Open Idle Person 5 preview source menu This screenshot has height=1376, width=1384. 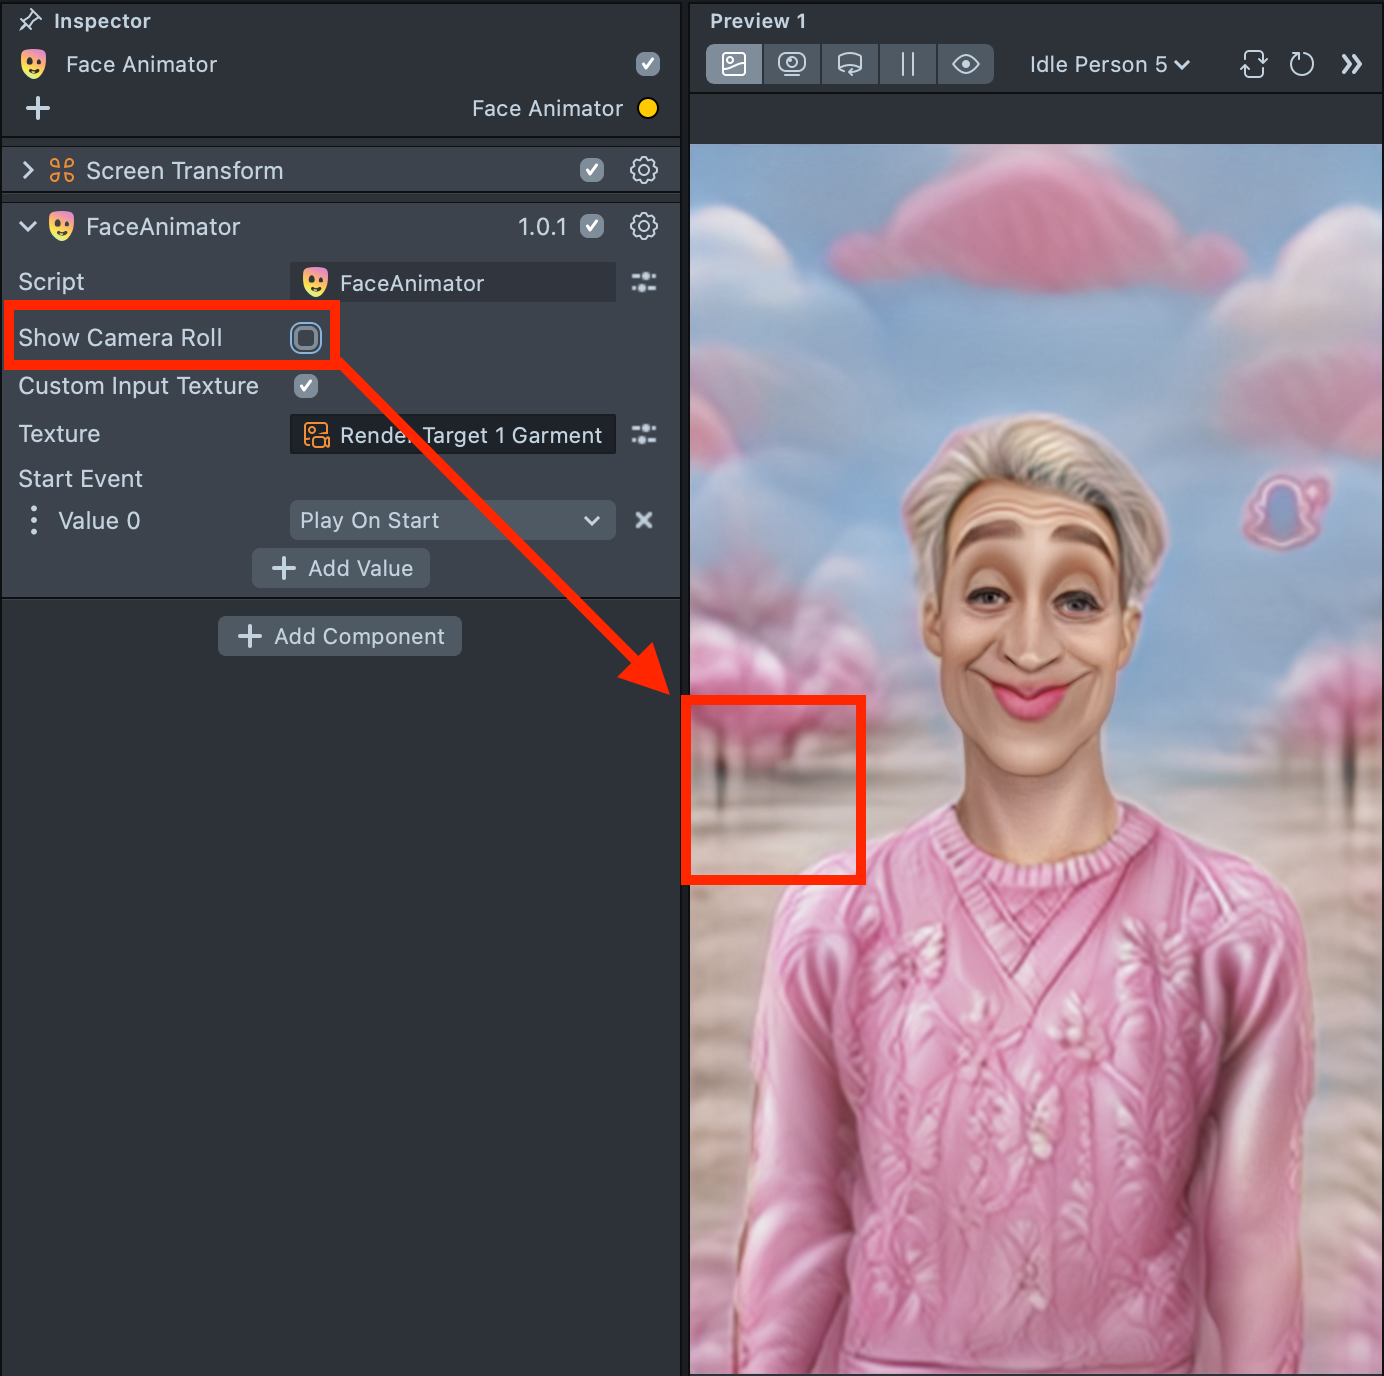1109,64
